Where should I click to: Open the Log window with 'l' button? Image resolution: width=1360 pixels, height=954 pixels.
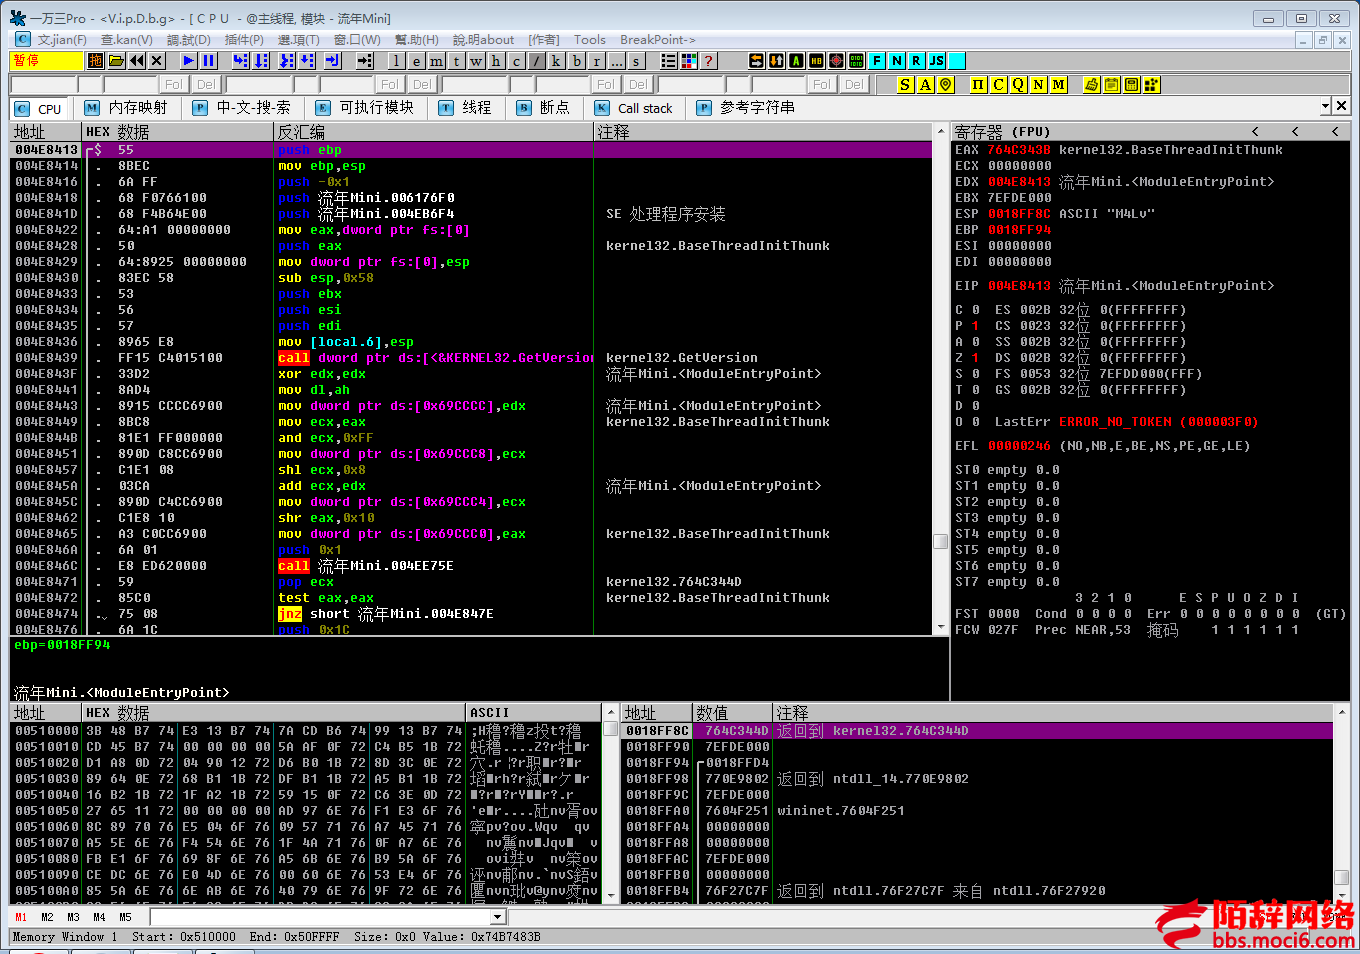pyautogui.click(x=396, y=60)
